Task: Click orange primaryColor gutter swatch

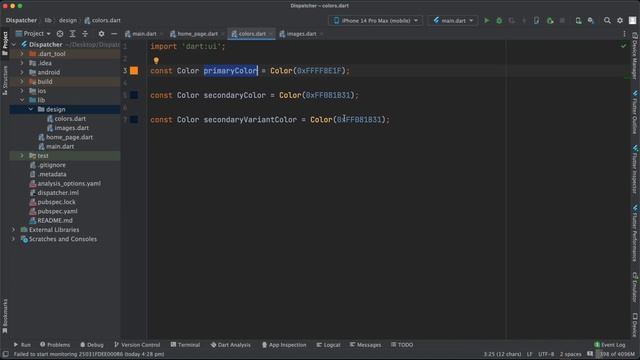Action: (x=134, y=71)
